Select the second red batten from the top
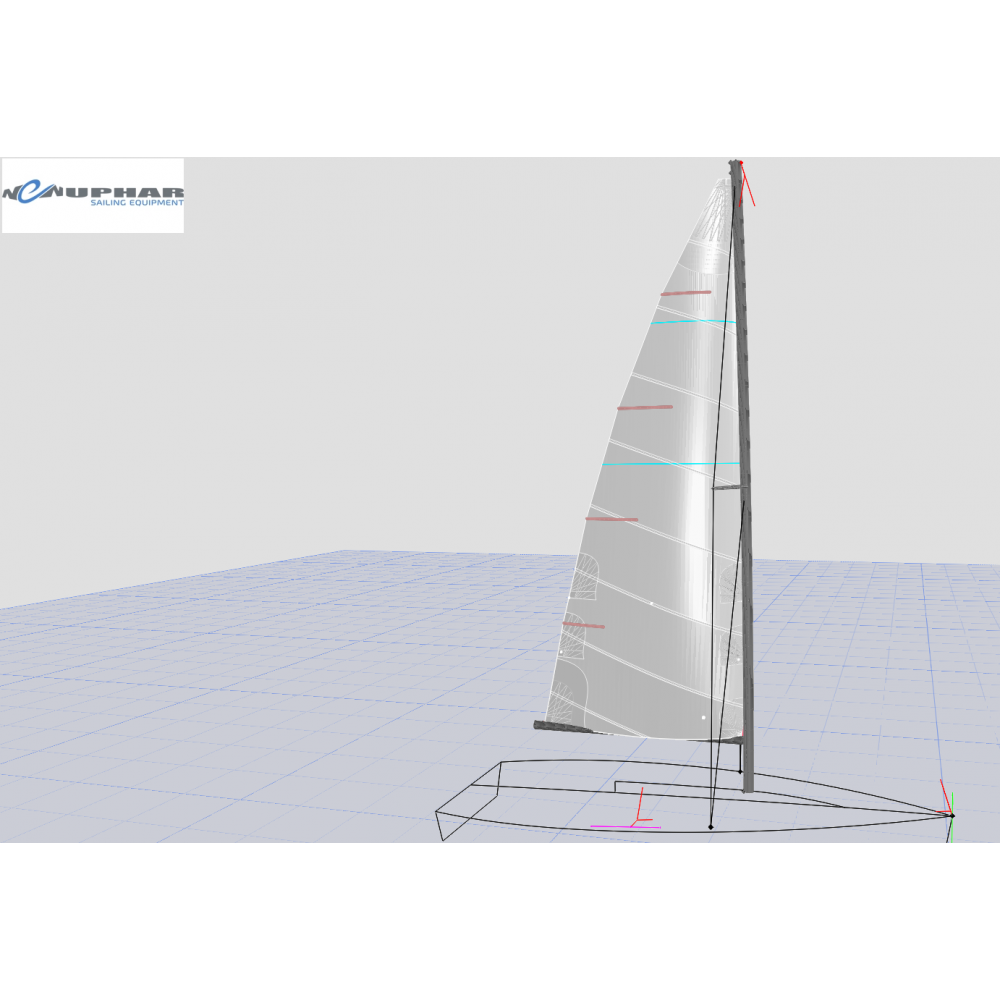Viewport: 1000px width, 1000px height. tap(644, 407)
